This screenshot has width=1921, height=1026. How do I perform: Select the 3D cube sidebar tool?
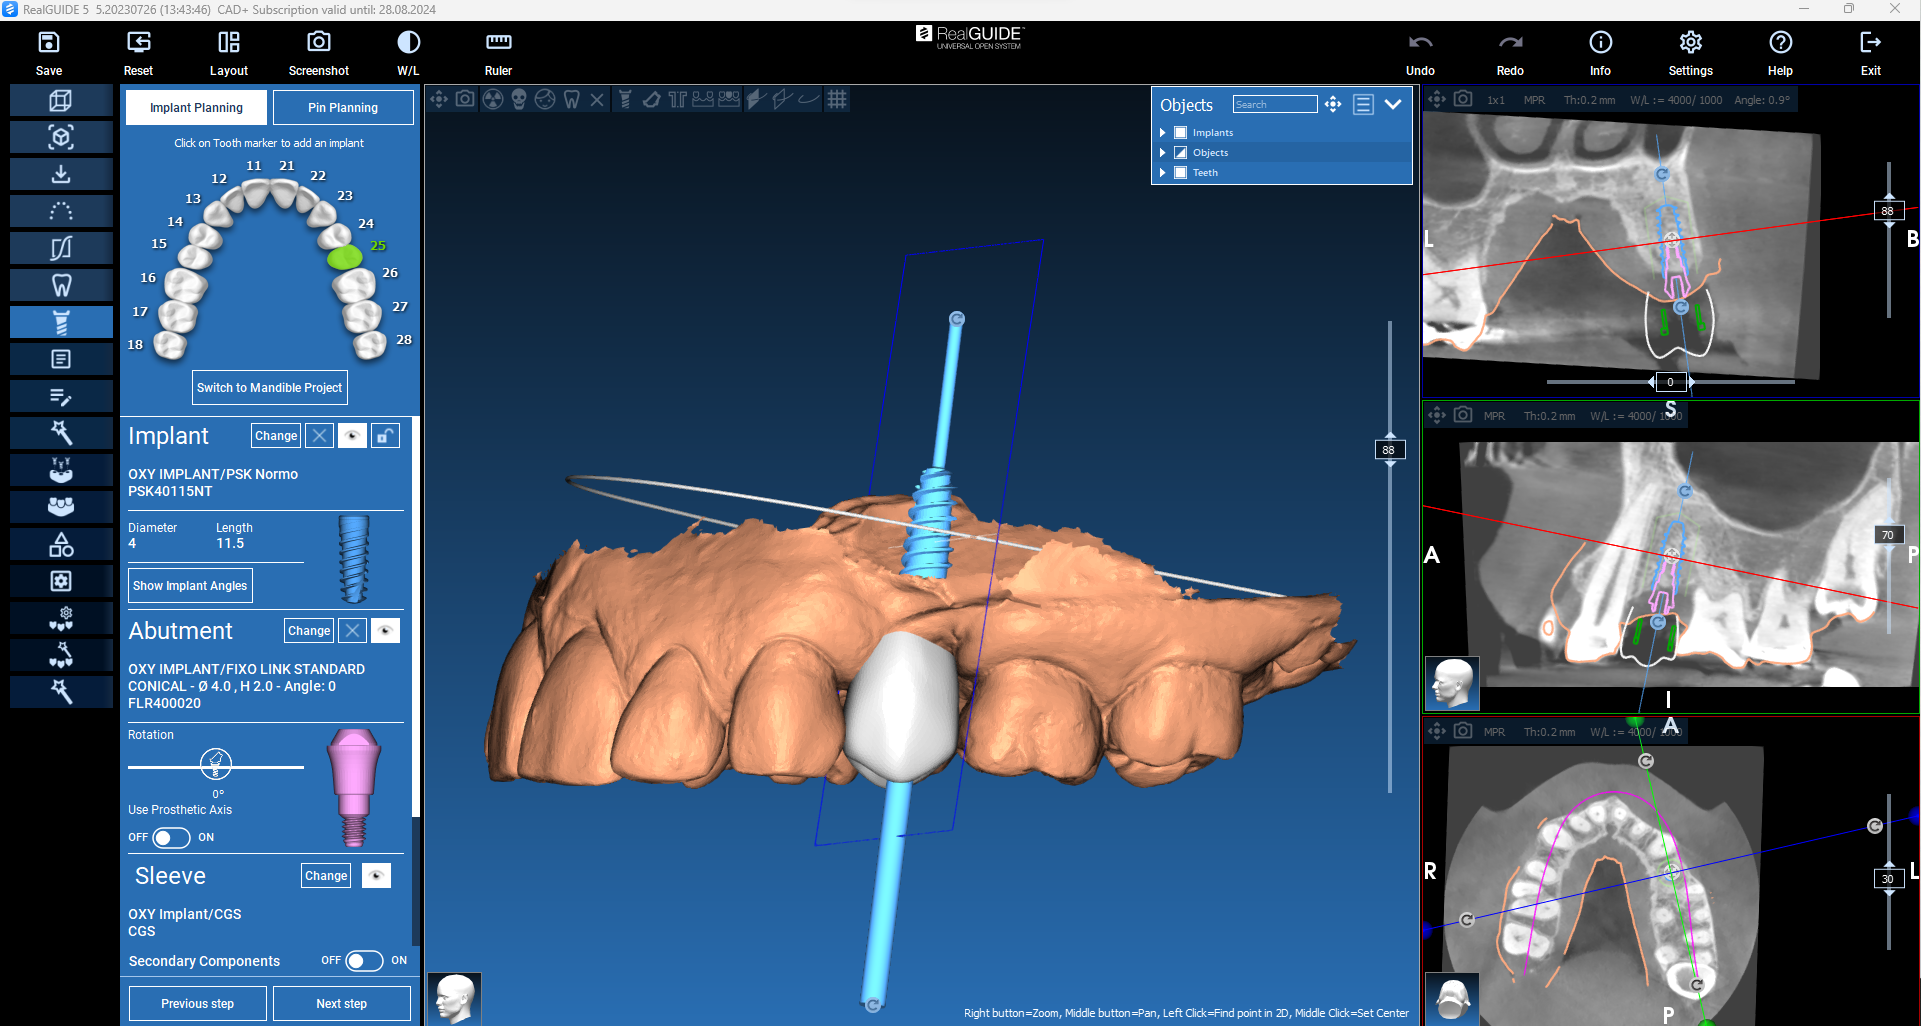pyautogui.click(x=61, y=100)
